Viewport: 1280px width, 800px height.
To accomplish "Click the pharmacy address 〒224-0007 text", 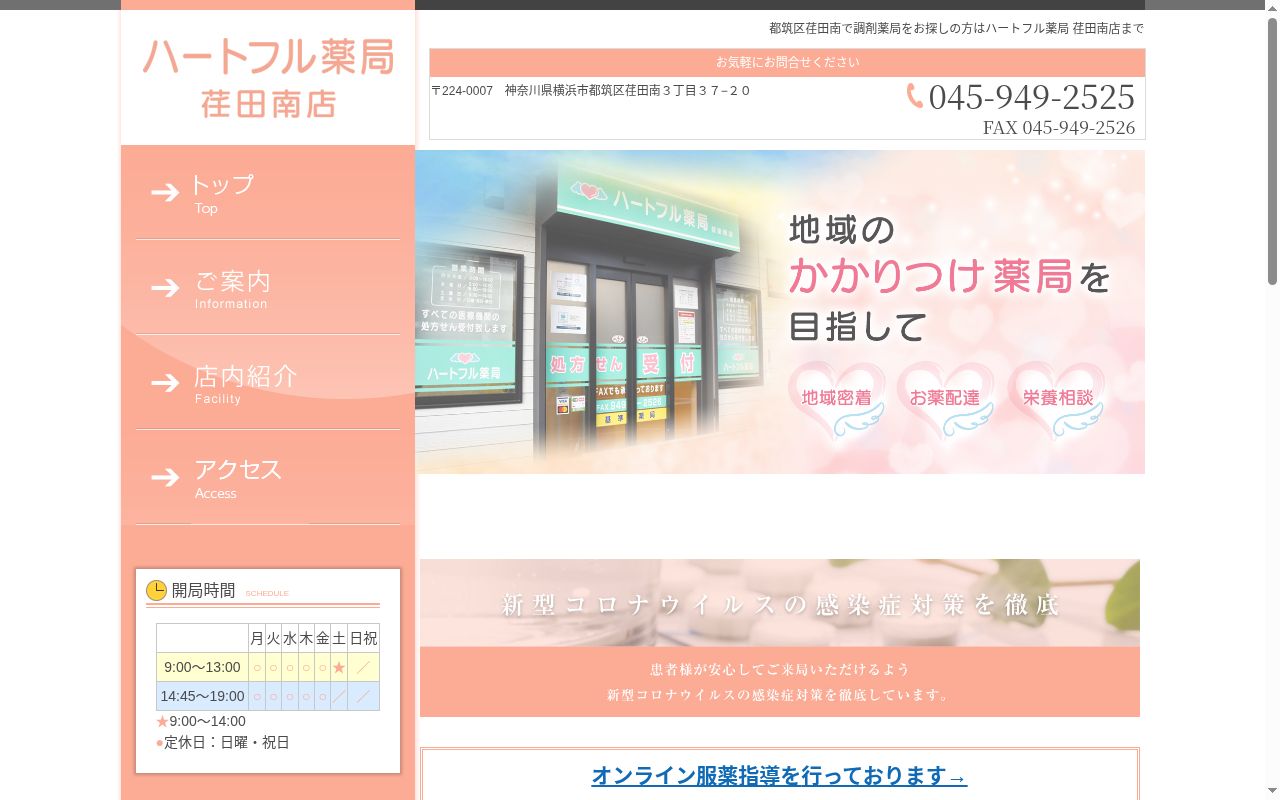I will (x=591, y=91).
